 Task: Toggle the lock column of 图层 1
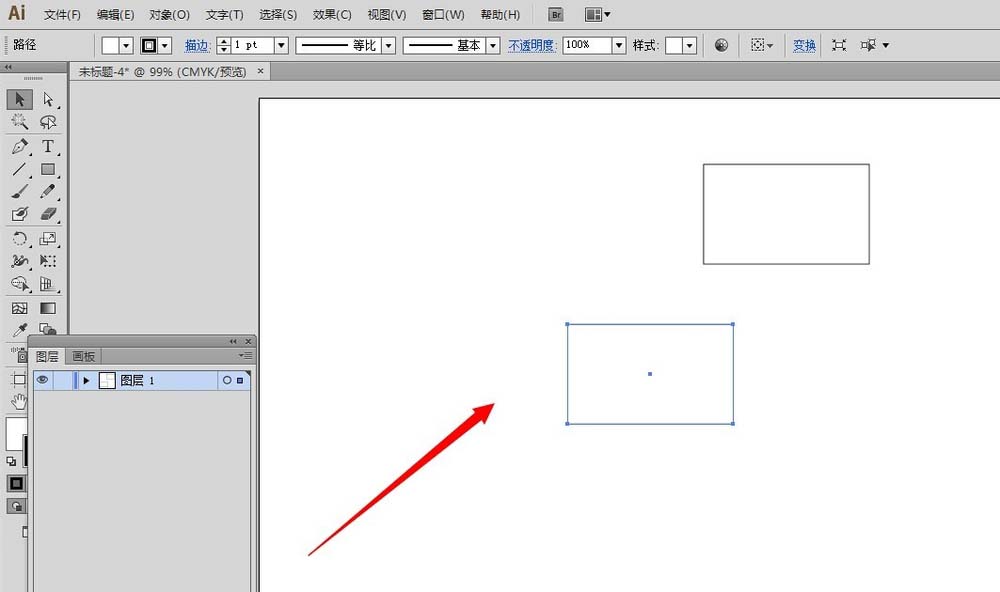pyautogui.click(x=62, y=380)
